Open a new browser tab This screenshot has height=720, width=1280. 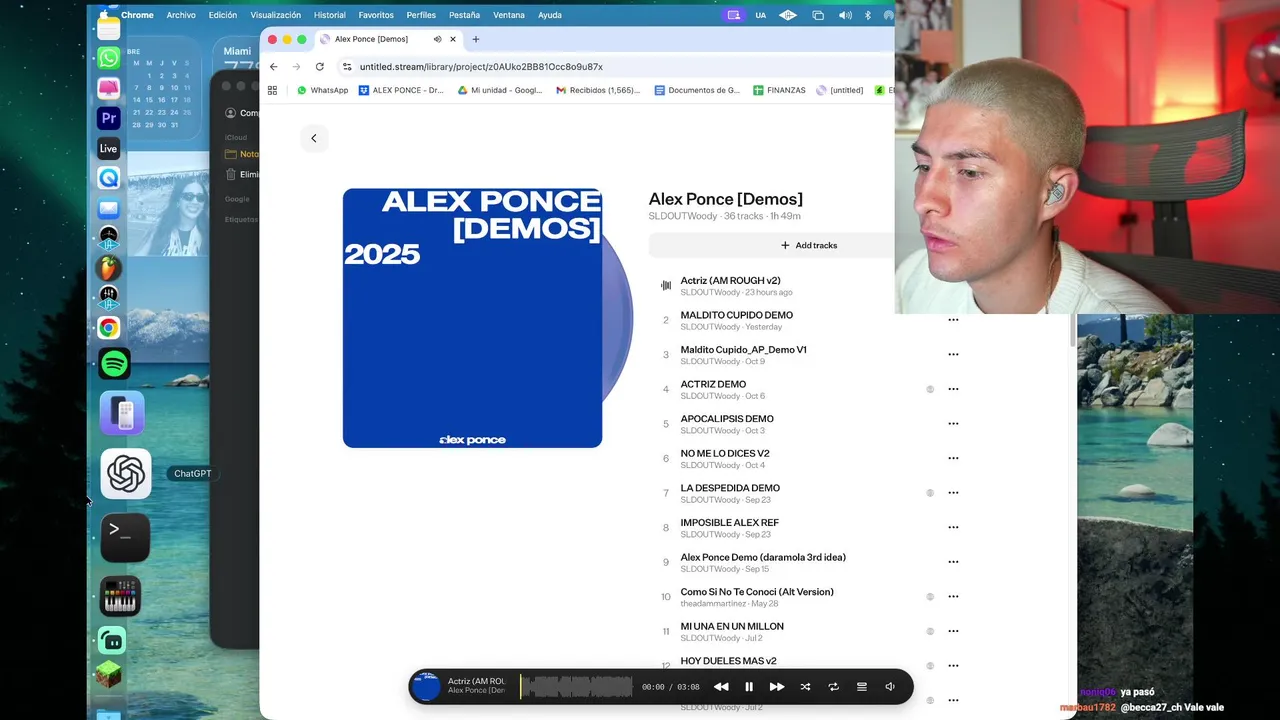tap(476, 39)
